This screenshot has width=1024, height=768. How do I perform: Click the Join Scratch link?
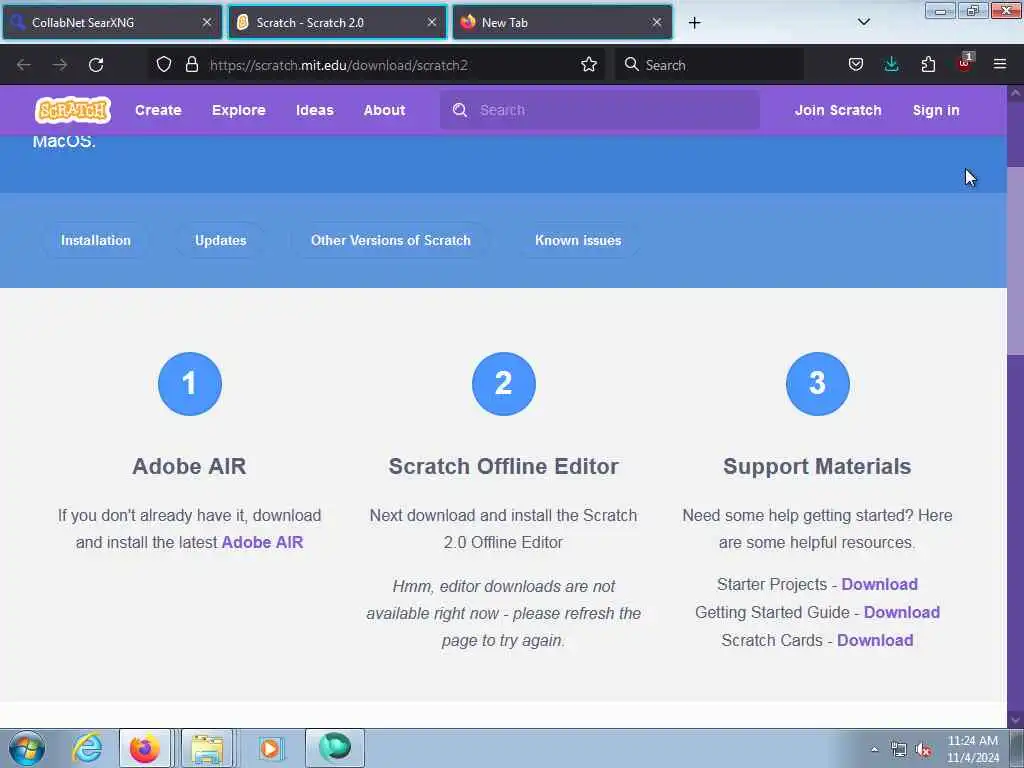point(838,110)
